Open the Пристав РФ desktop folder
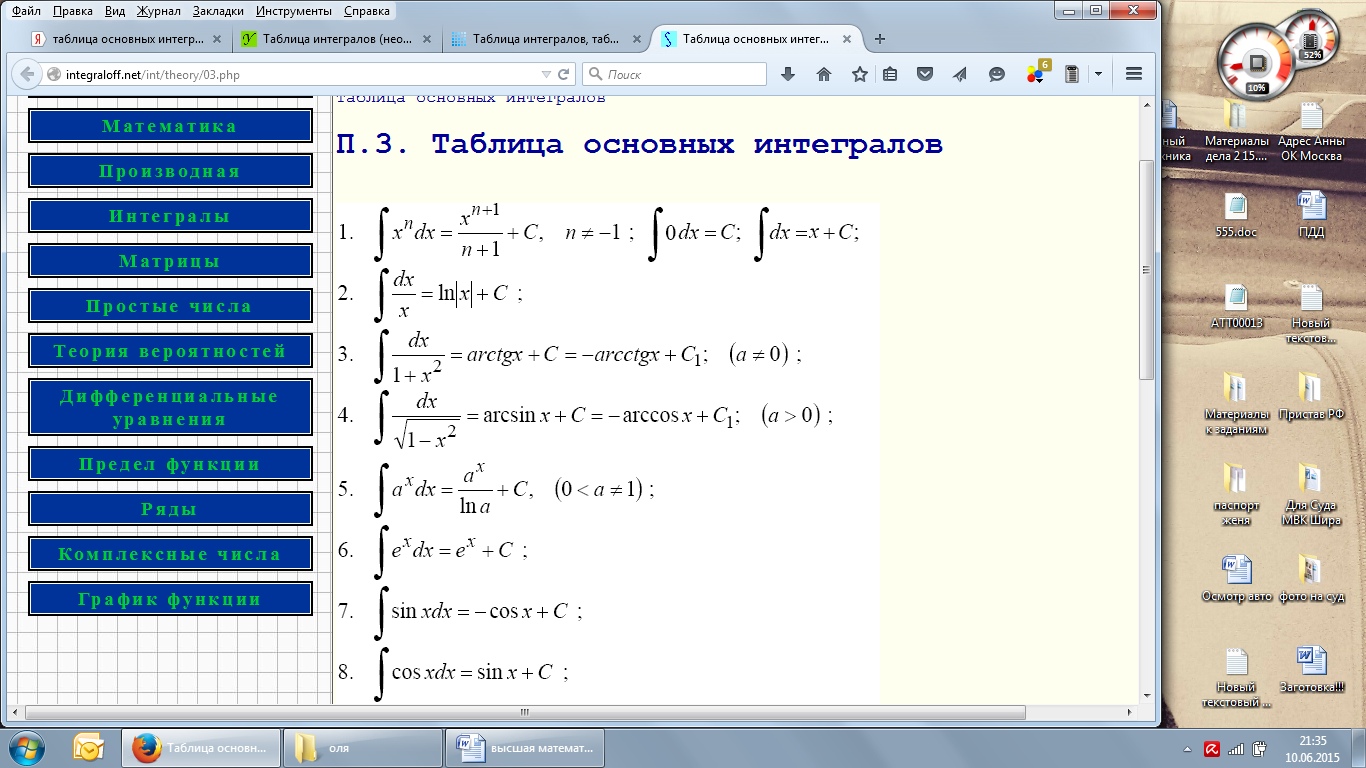 point(1311,398)
